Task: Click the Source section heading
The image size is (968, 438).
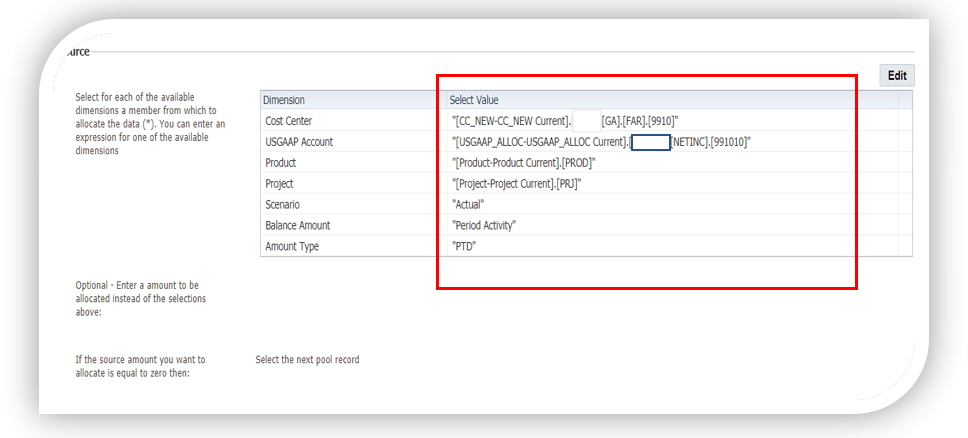Action: (74, 52)
